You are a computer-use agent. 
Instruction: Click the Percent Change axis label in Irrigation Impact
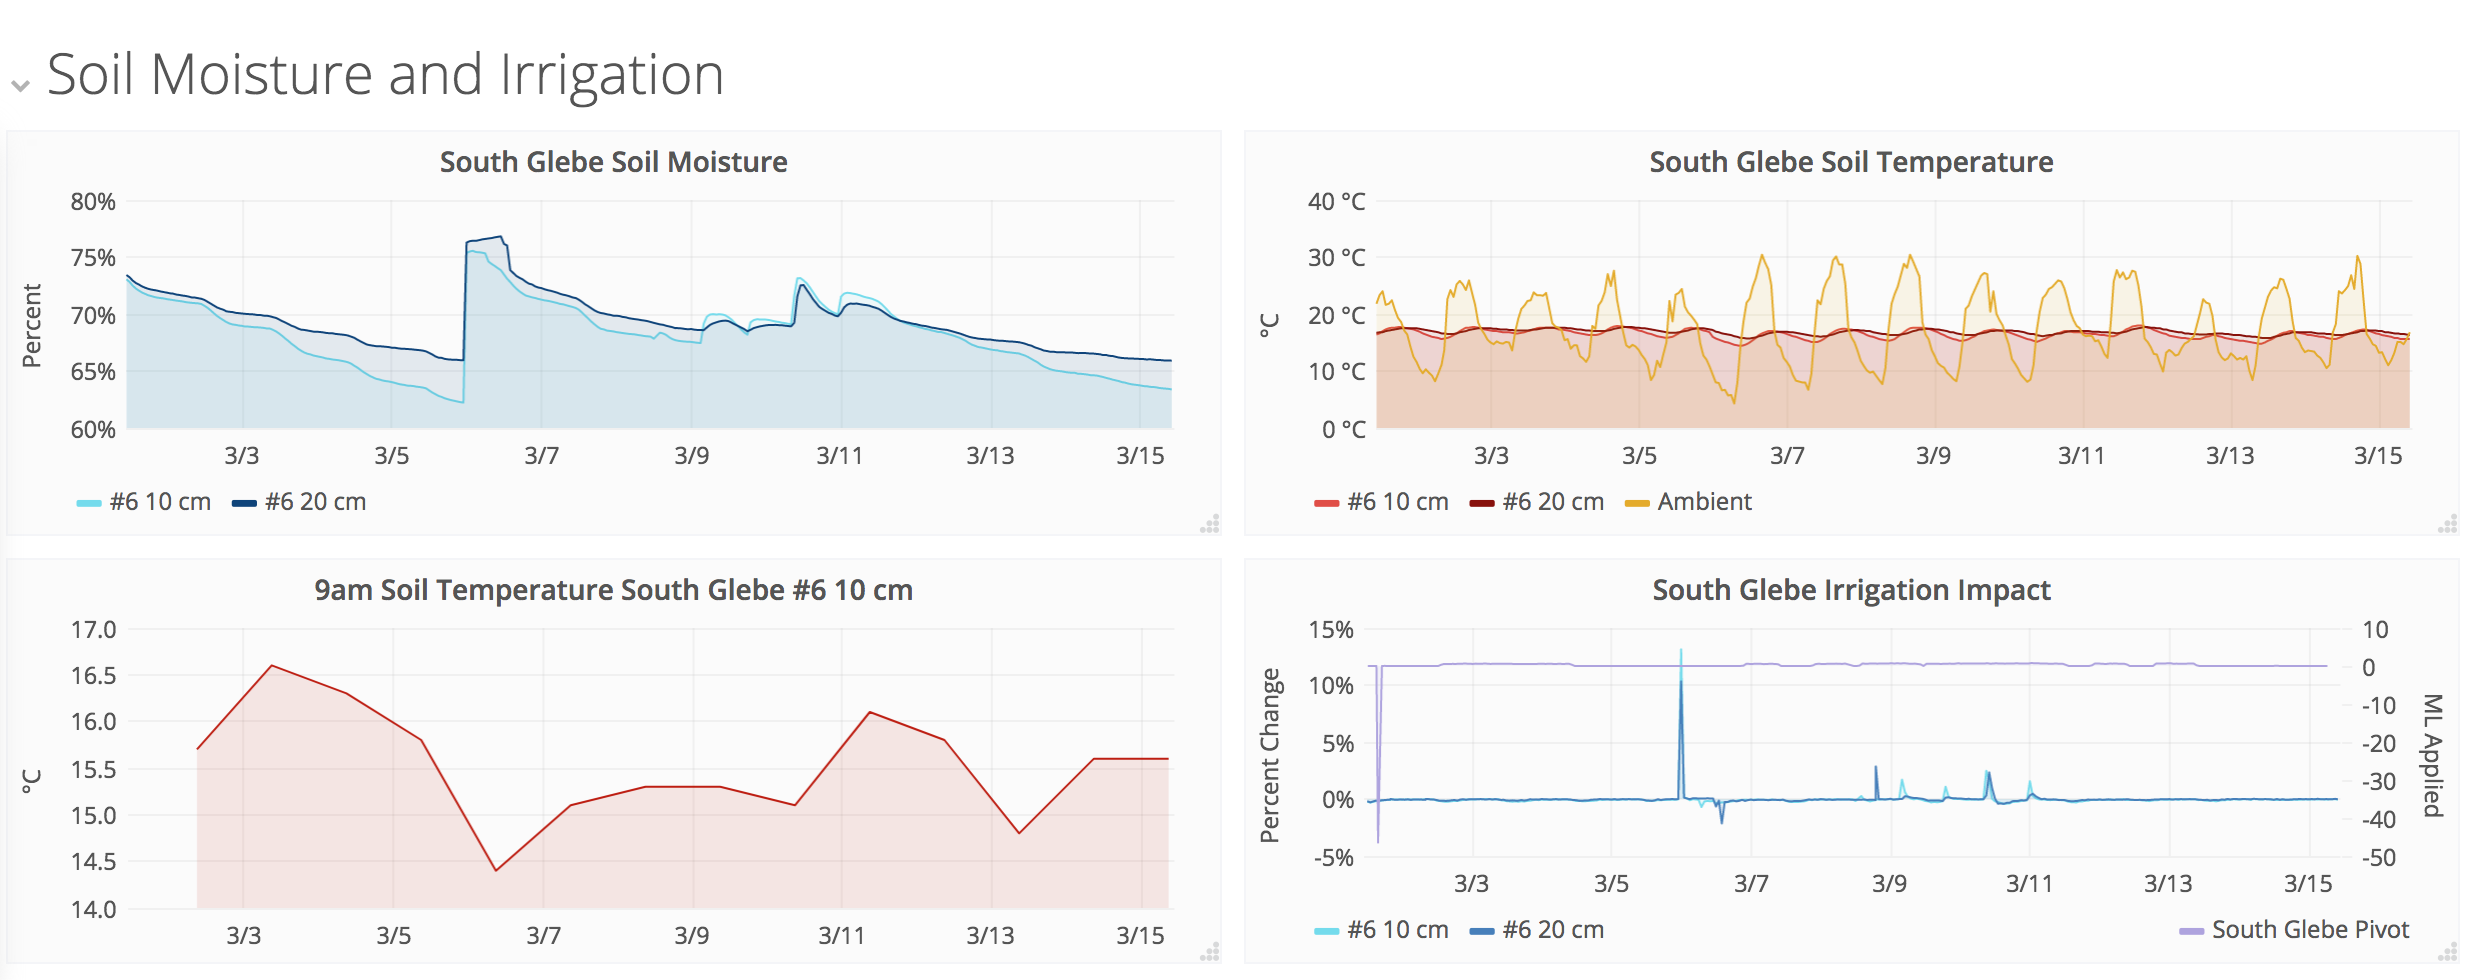[x=1270, y=755]
